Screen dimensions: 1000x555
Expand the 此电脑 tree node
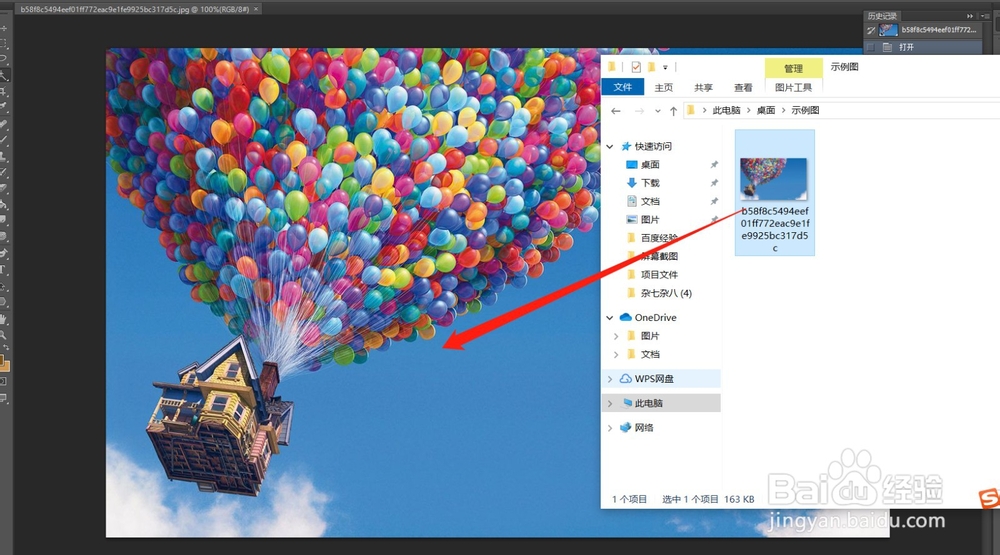(x=610, y=403)
